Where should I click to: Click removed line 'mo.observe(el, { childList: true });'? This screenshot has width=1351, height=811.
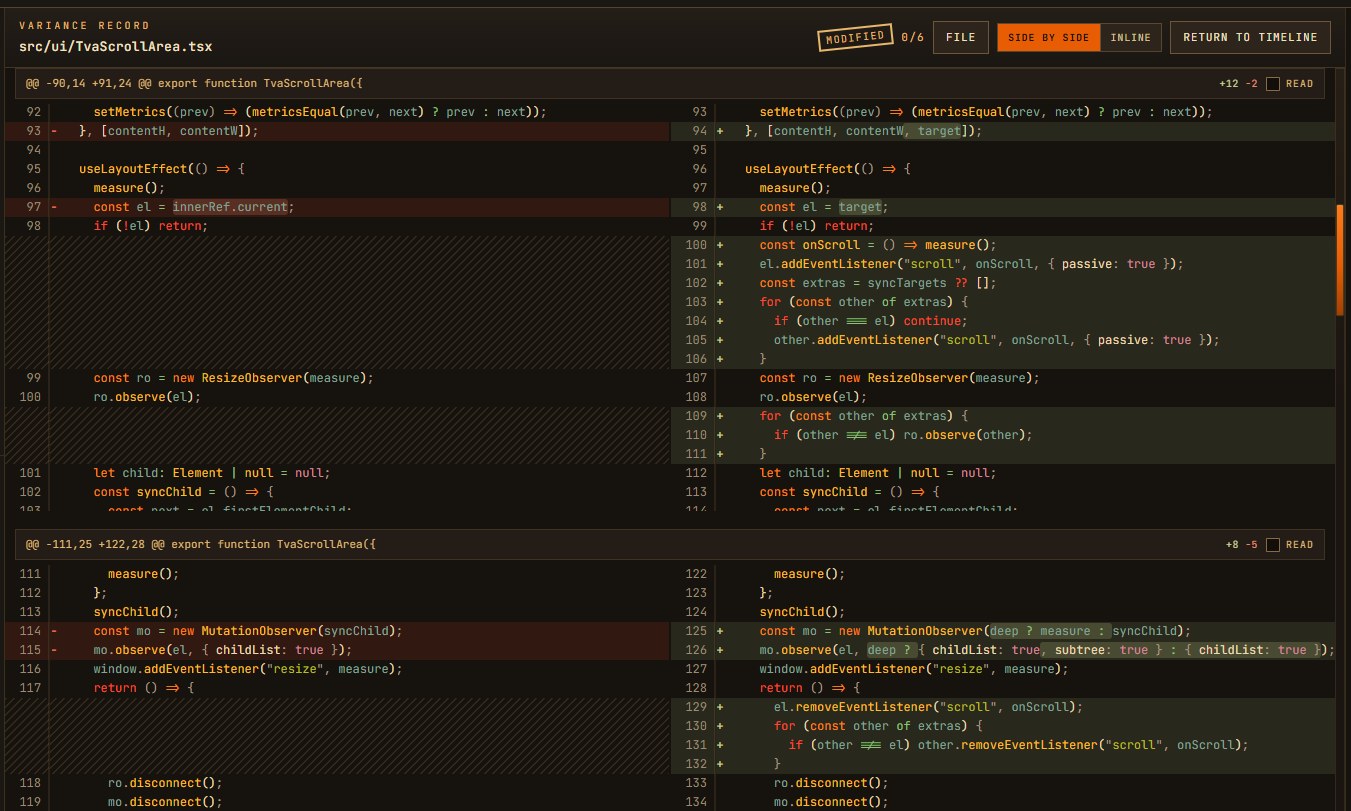click(337, 650)
